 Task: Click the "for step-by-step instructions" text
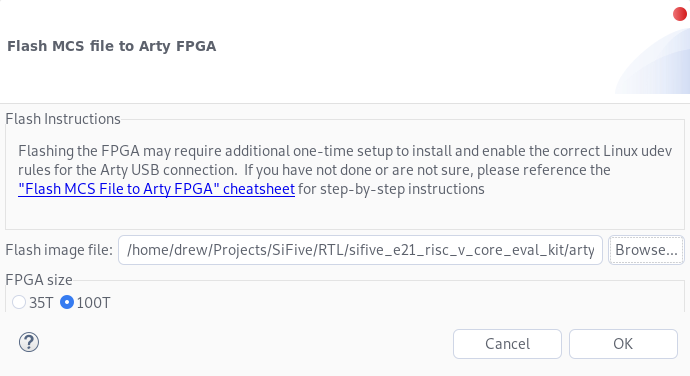point(391,189)
